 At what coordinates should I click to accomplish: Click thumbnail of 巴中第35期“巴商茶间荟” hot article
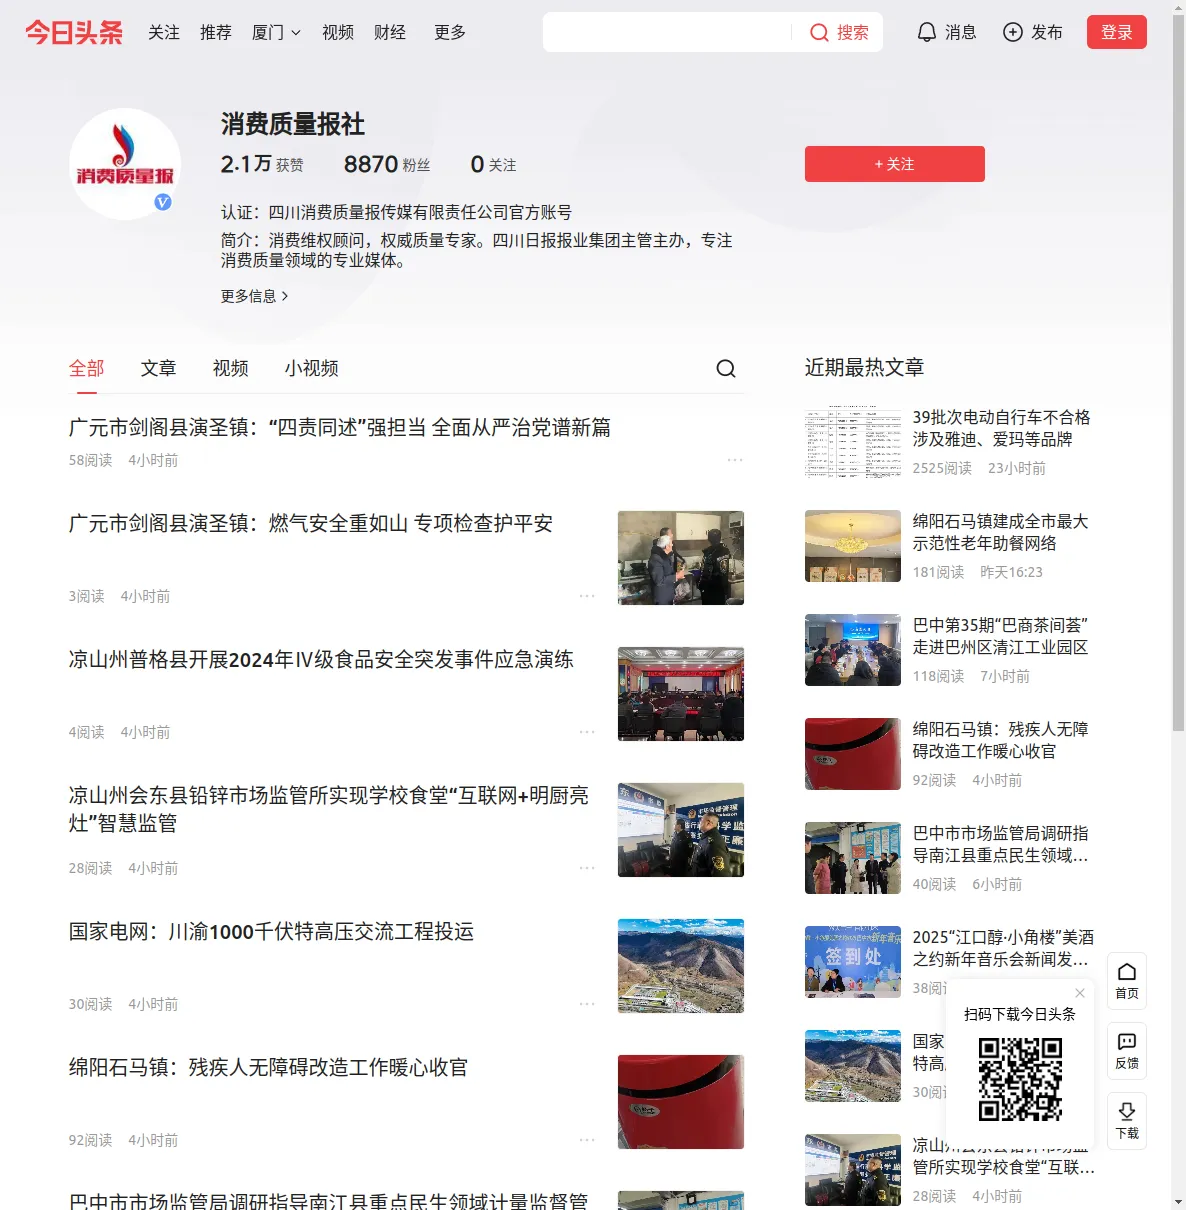[853, 650]
